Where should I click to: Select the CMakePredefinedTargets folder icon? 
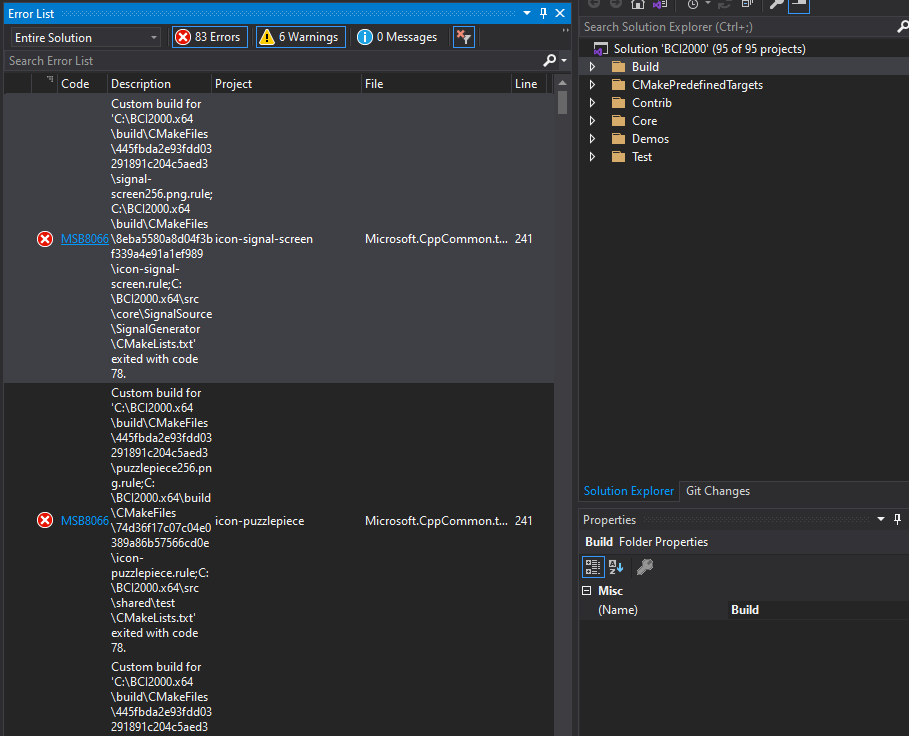(619, 85)
